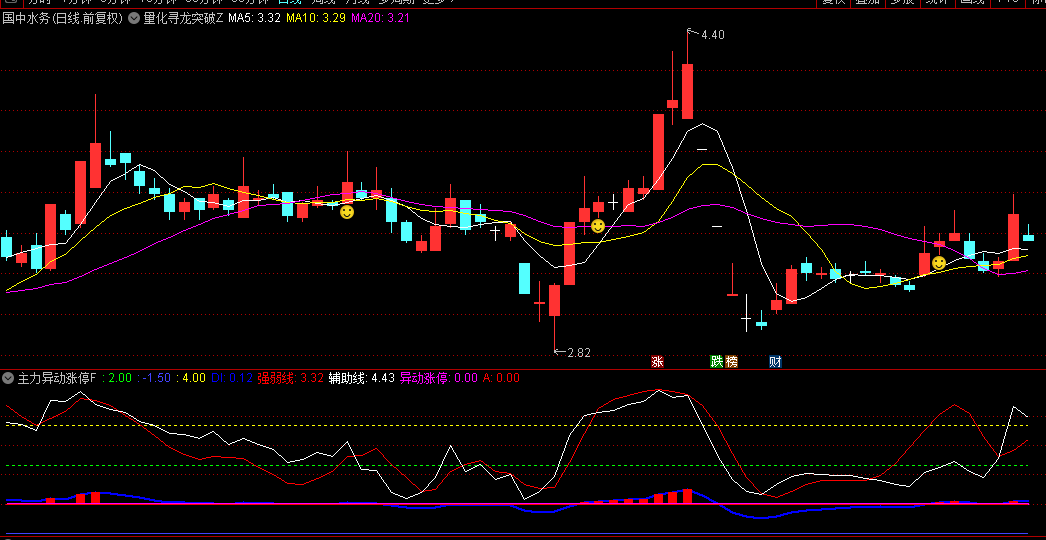Viewport: 1046px width, 540px height.
Task: Click the rightmost smiley signal marker
Action: click(939, 263)
